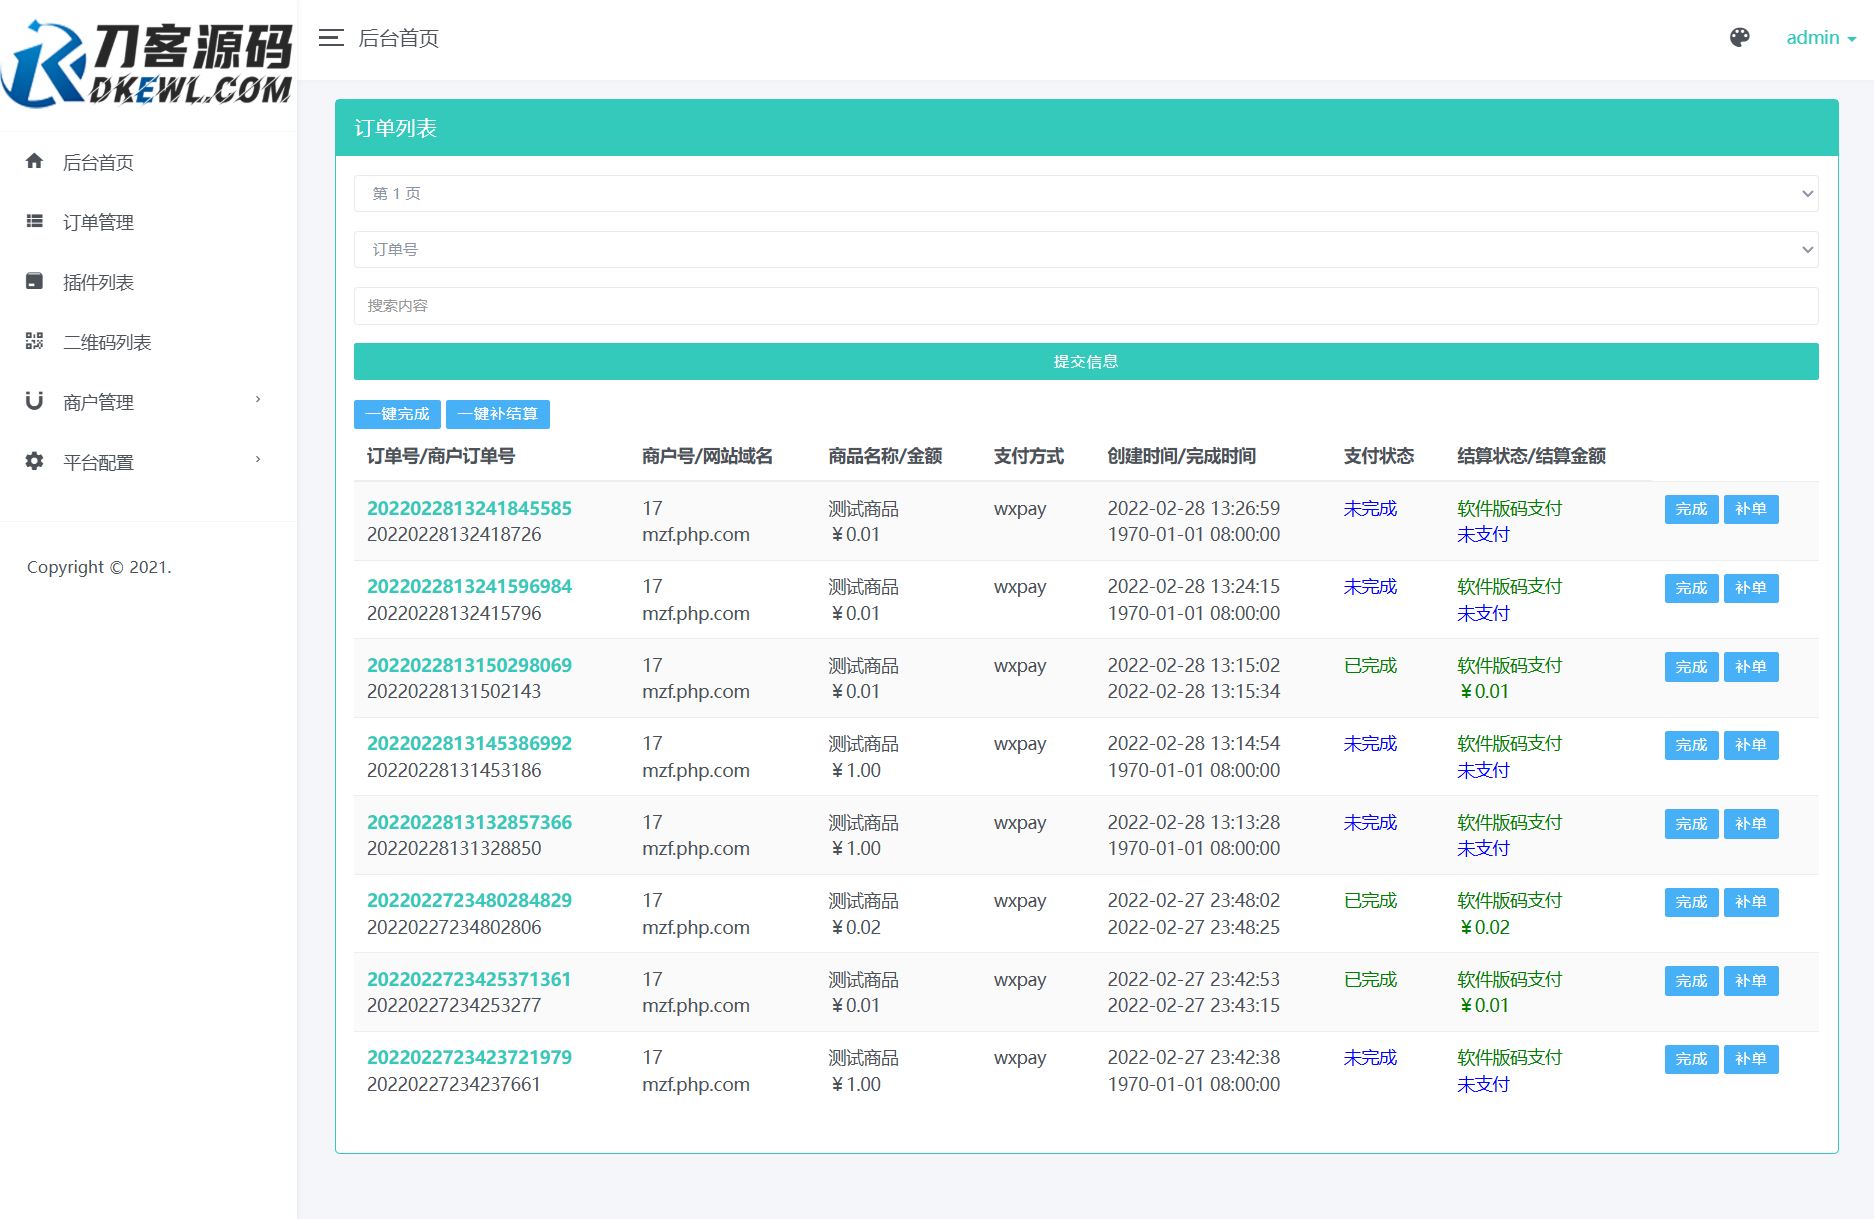Click the plugin icon beside 插件列表
1874x1219 pixels.
click(35, 281)
